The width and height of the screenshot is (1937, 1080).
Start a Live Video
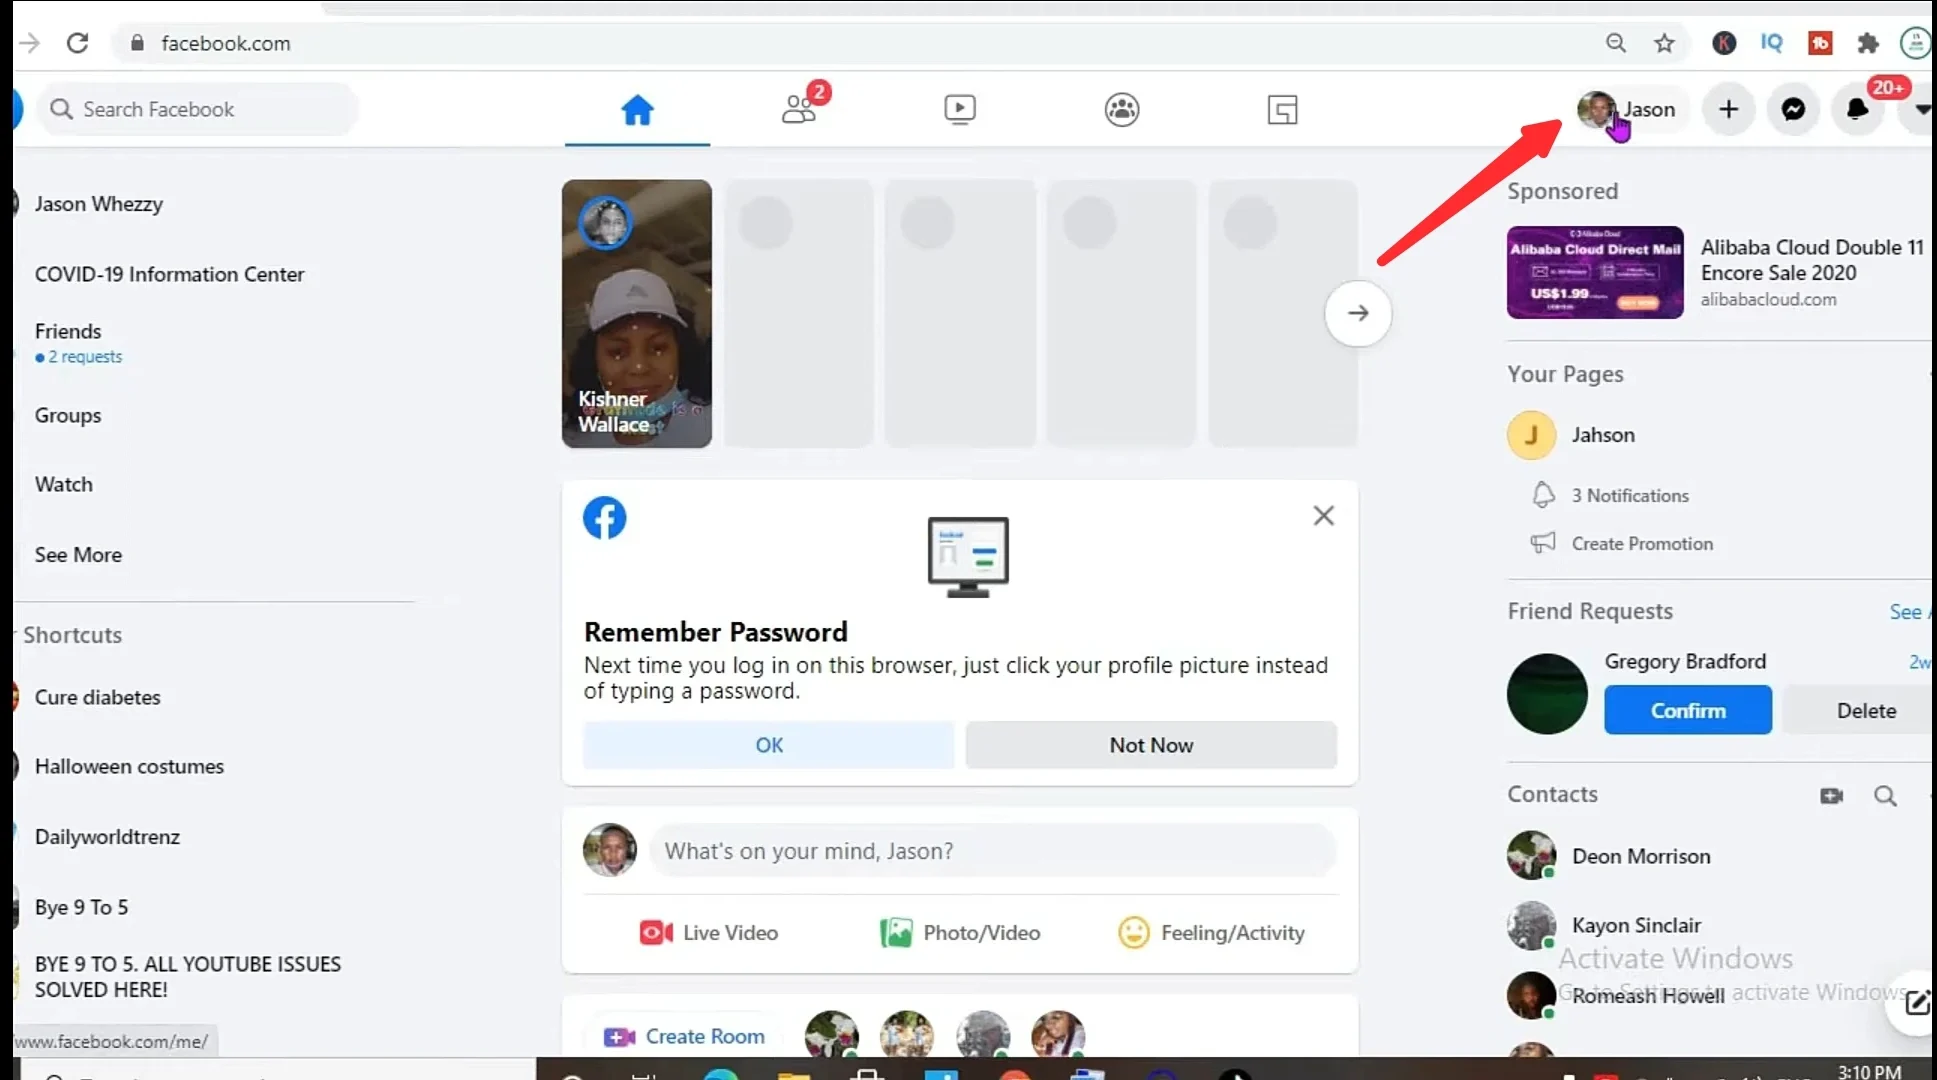point(709,933)
